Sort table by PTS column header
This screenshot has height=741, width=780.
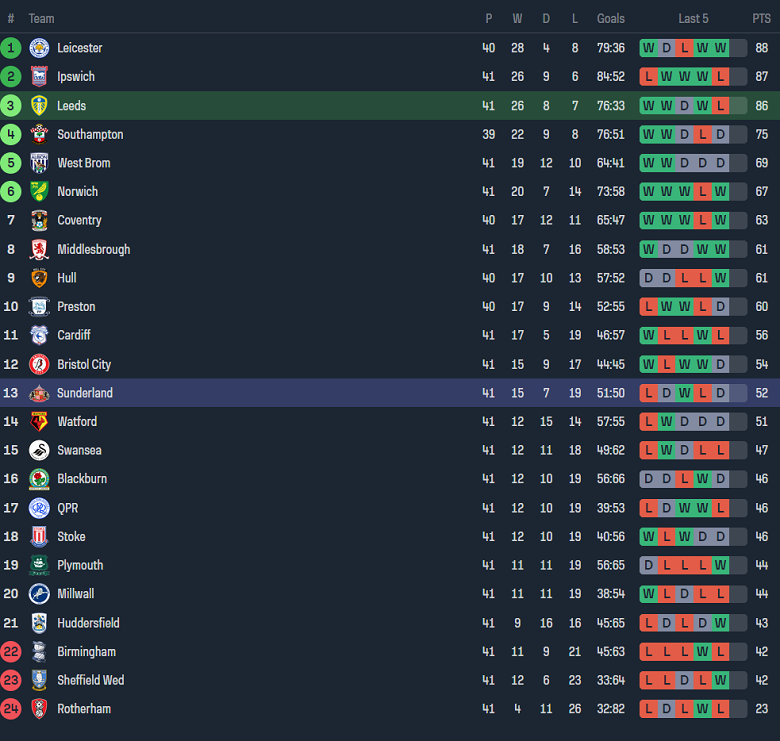761,19
